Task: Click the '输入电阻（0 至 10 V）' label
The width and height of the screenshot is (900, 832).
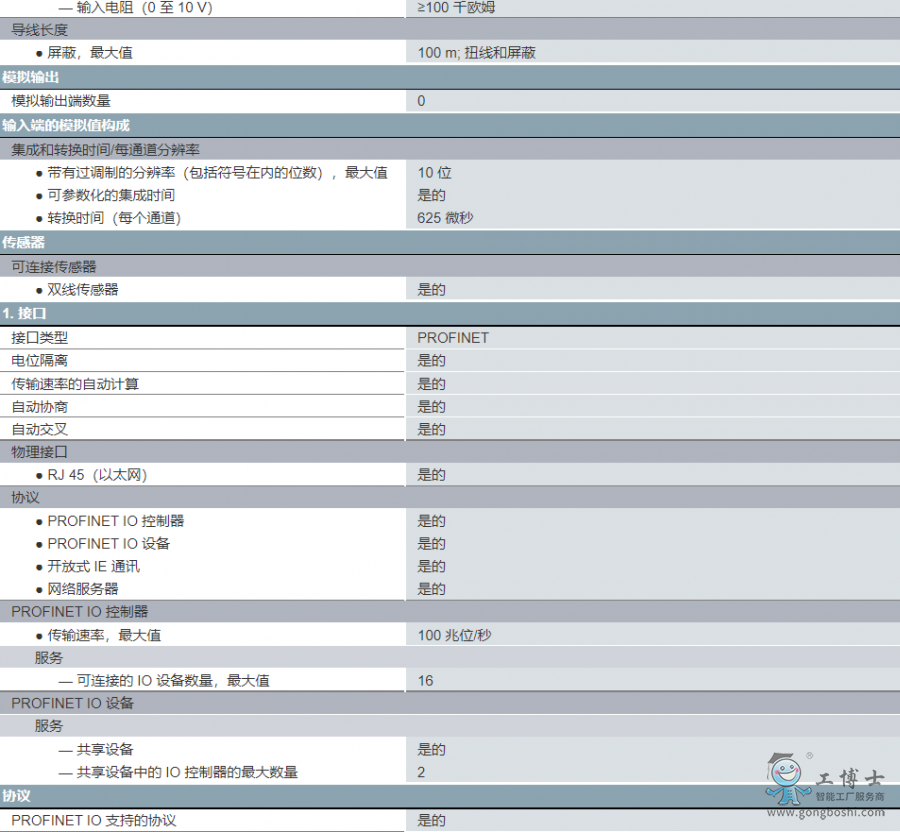Action: (x=144, y=7)
